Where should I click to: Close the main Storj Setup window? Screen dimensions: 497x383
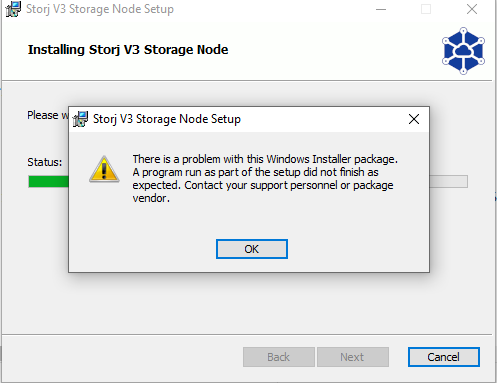click(472, 9)
